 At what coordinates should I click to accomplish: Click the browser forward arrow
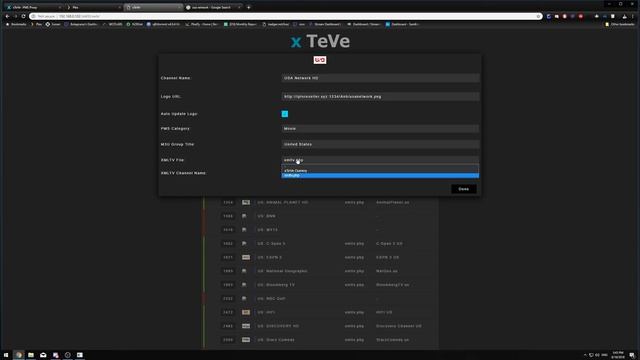[16, 16]
